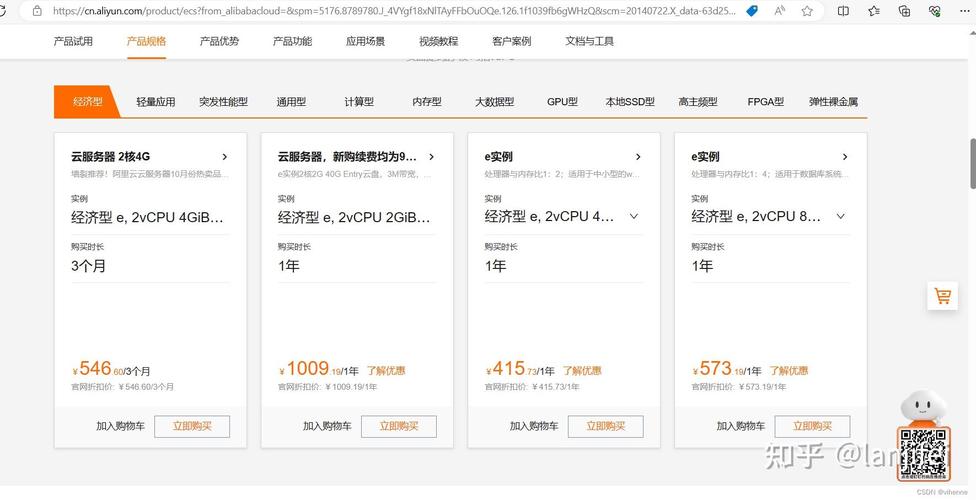Open 视频教程 navigation item
Image resolution: width=976 pixels, height=500 pixels.
(x=439, y=41)
